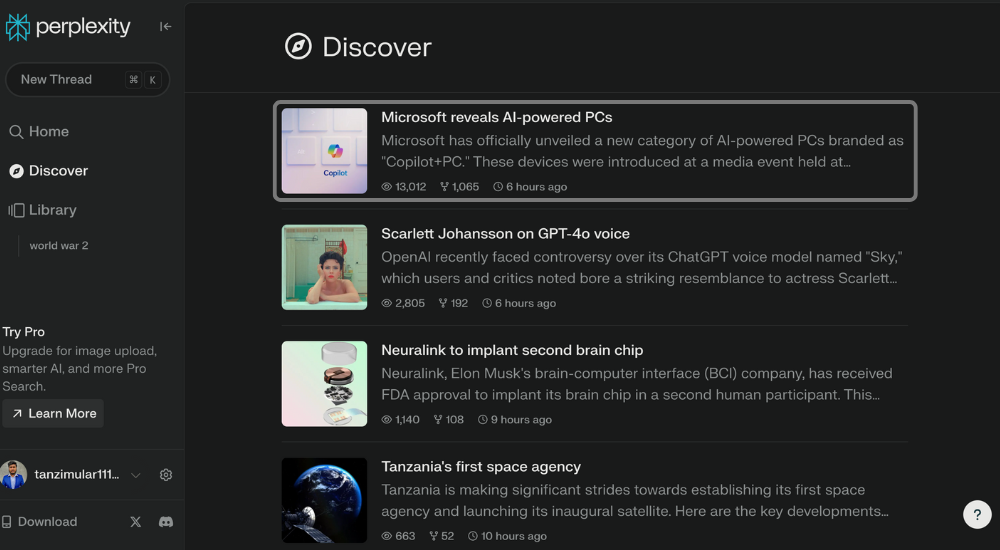The height and width of the screenshot is (550, 1000).
Task: Open the X (Twitter) icon
Action: [x=135, y=522]
